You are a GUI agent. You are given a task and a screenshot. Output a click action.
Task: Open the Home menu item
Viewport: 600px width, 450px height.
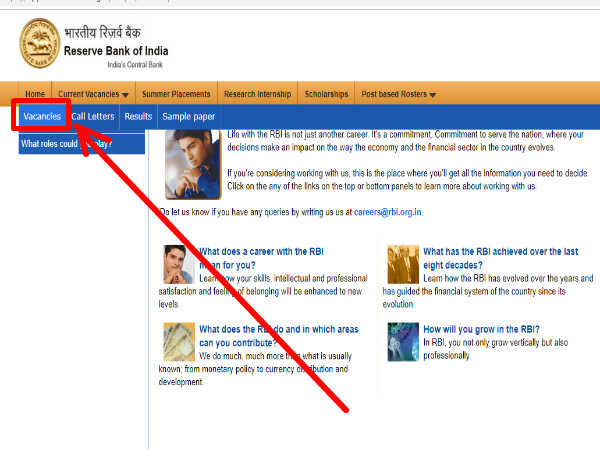coord(35,94)
